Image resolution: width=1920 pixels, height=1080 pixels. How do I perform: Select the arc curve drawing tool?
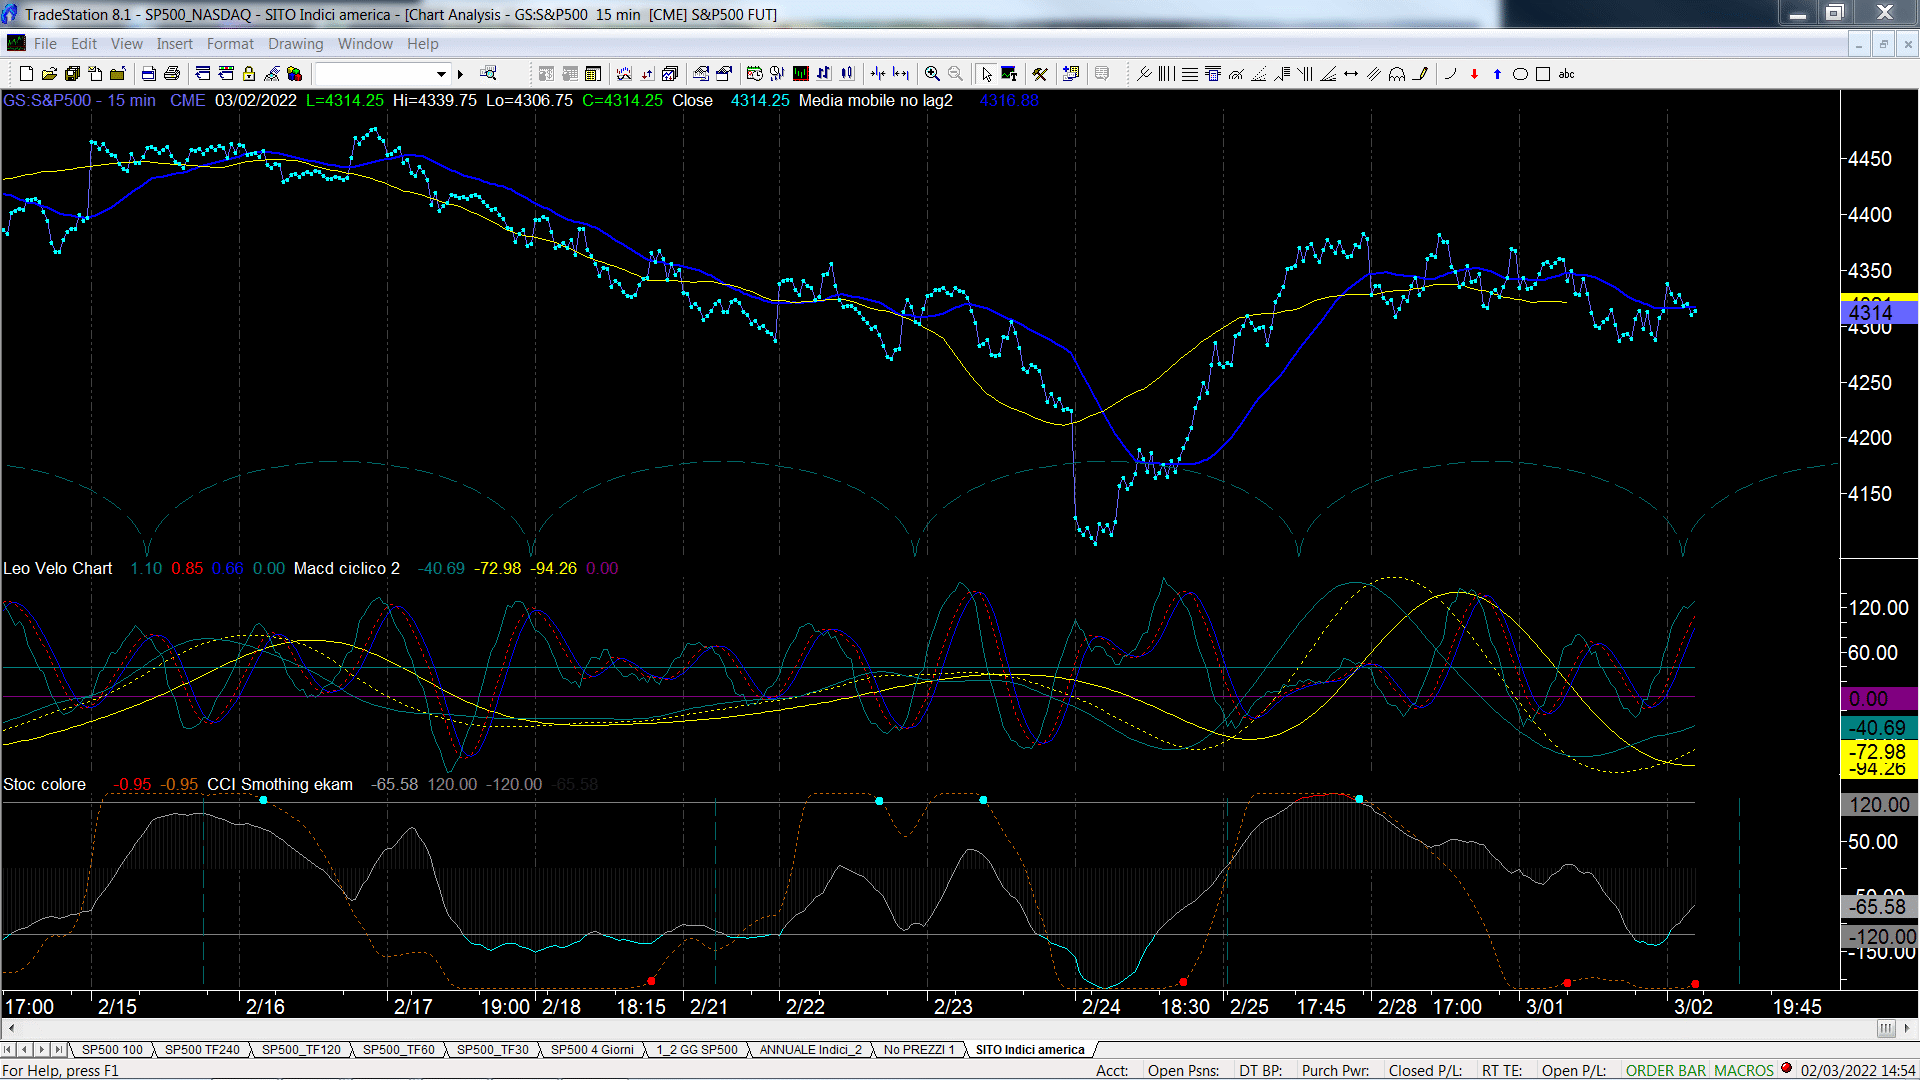click(x=1450, y=74)
